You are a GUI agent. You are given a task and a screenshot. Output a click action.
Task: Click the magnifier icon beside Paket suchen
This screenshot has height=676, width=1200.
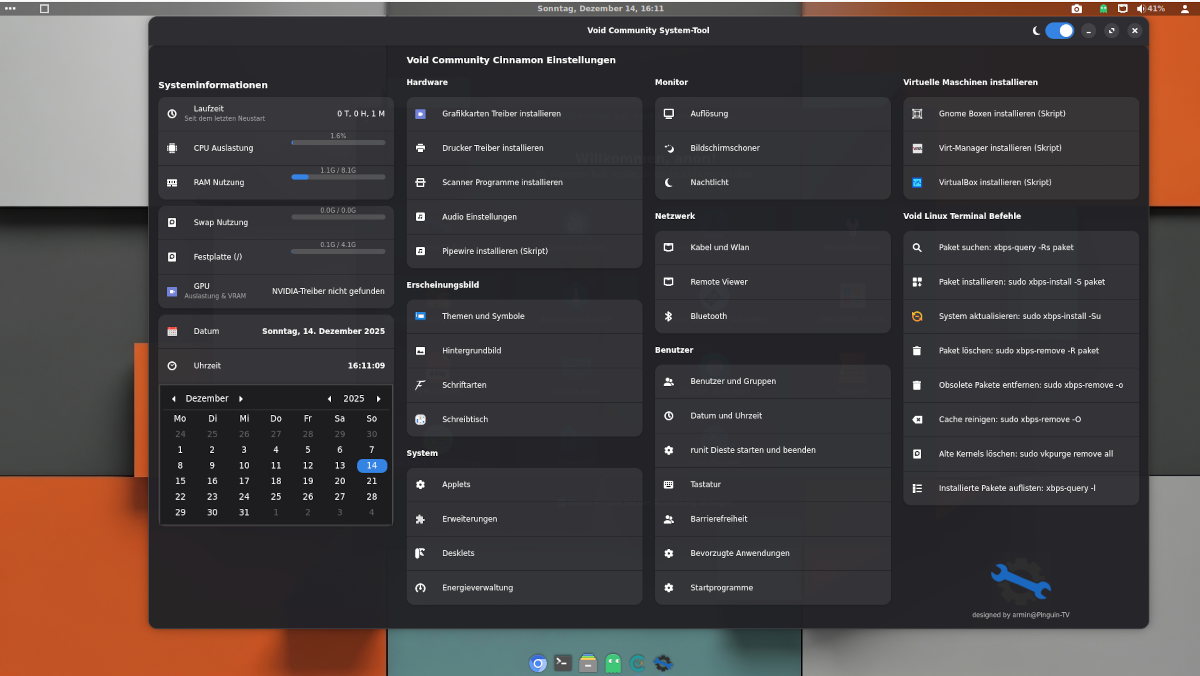917,247
